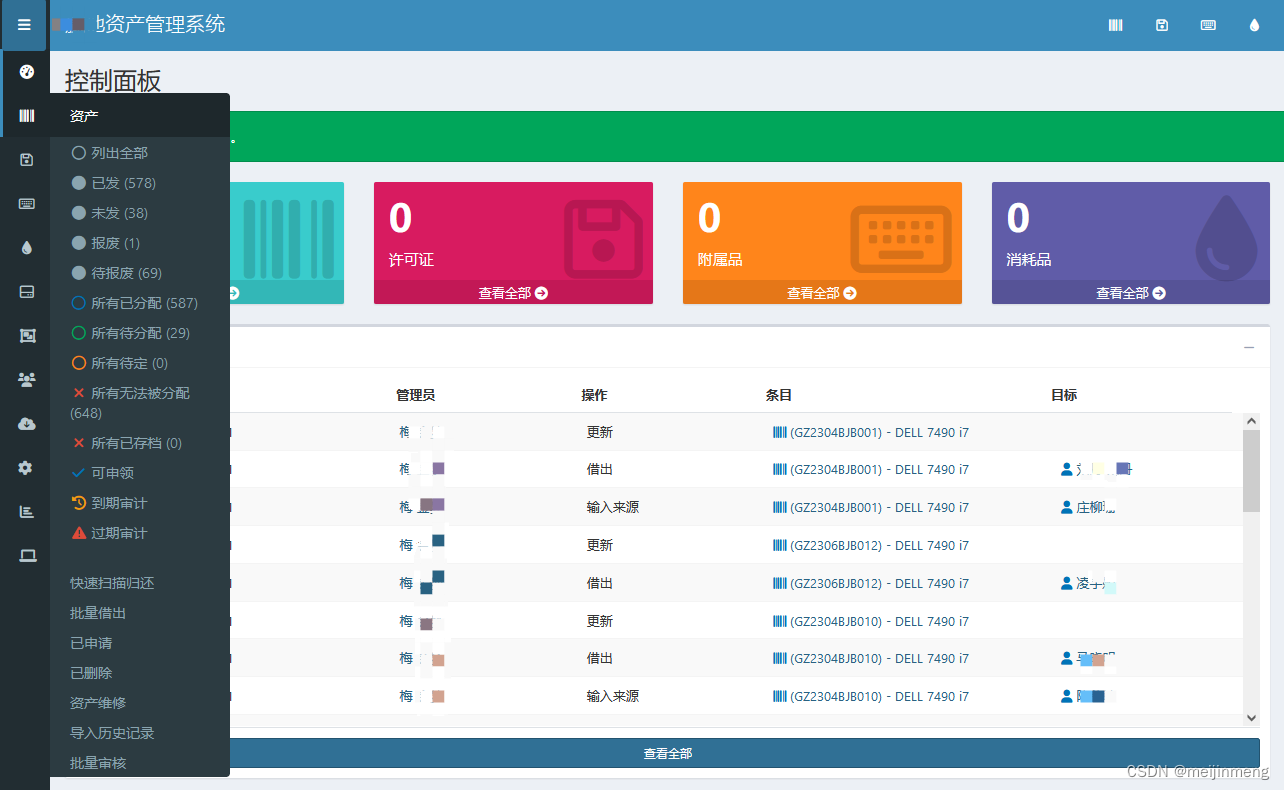The image size is (1284, 790).
Task: Click 查看全部 on 消耗品 card
Action: pos(1131,293)
